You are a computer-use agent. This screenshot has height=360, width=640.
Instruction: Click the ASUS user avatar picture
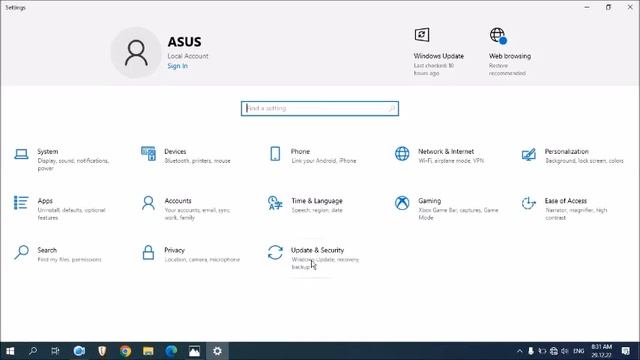(x=136, y=53)
